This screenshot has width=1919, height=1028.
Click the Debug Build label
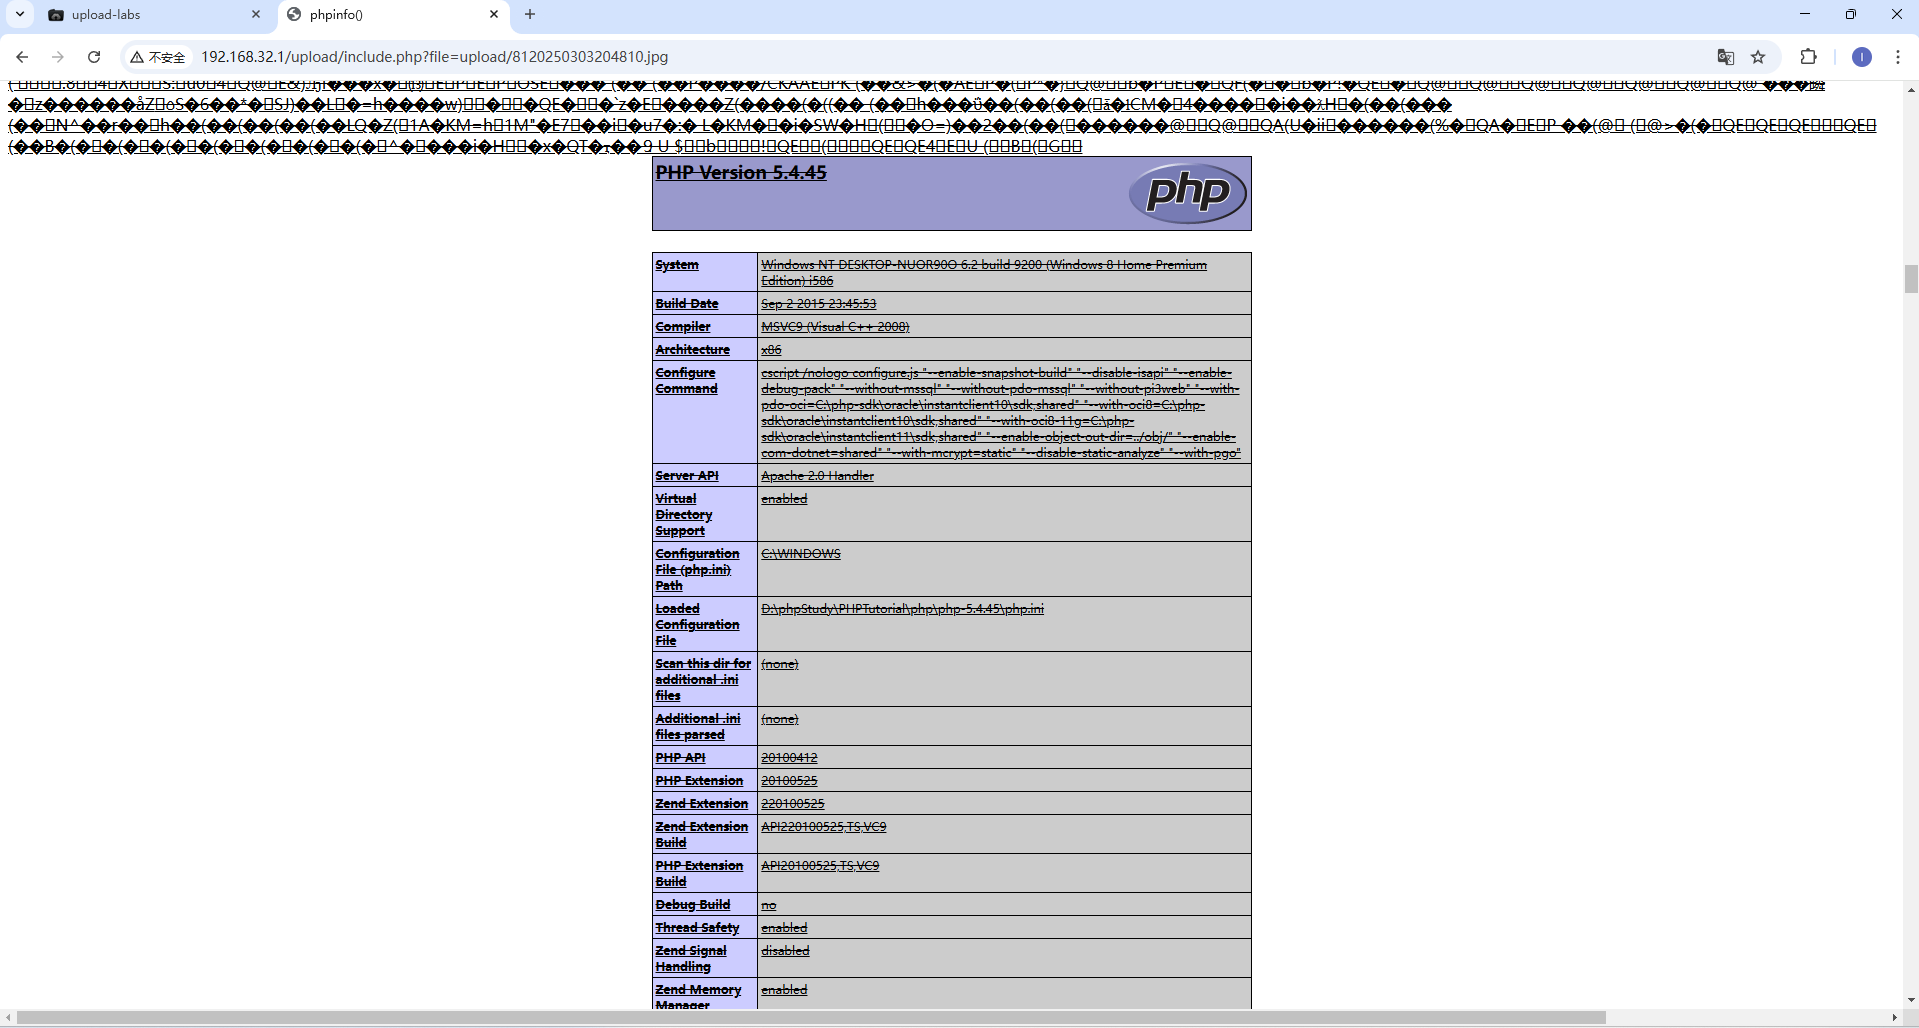tap(693, 905)
